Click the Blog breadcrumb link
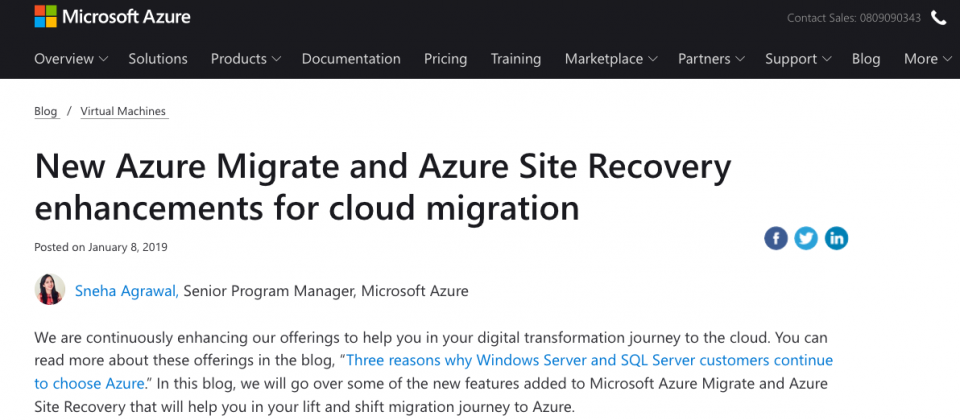Viewport: 960px width, 420px height. (x=46, y=111)
